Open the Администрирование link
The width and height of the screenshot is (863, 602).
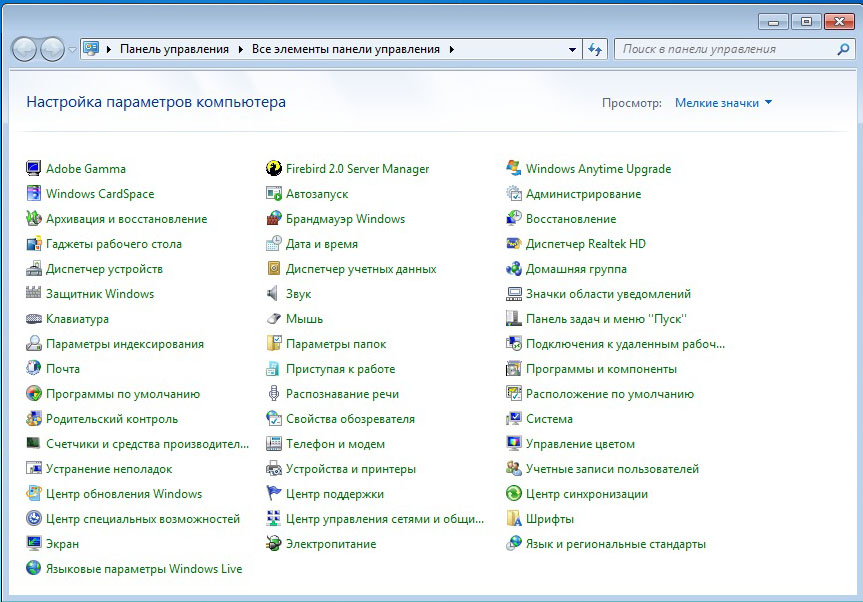coord(583,194)
